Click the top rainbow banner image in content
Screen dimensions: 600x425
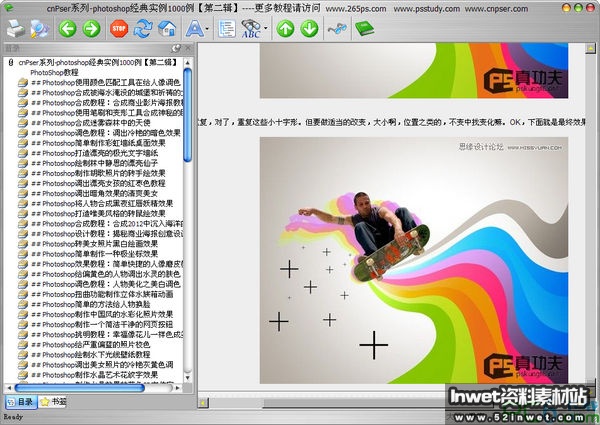[x=414, y=70]
